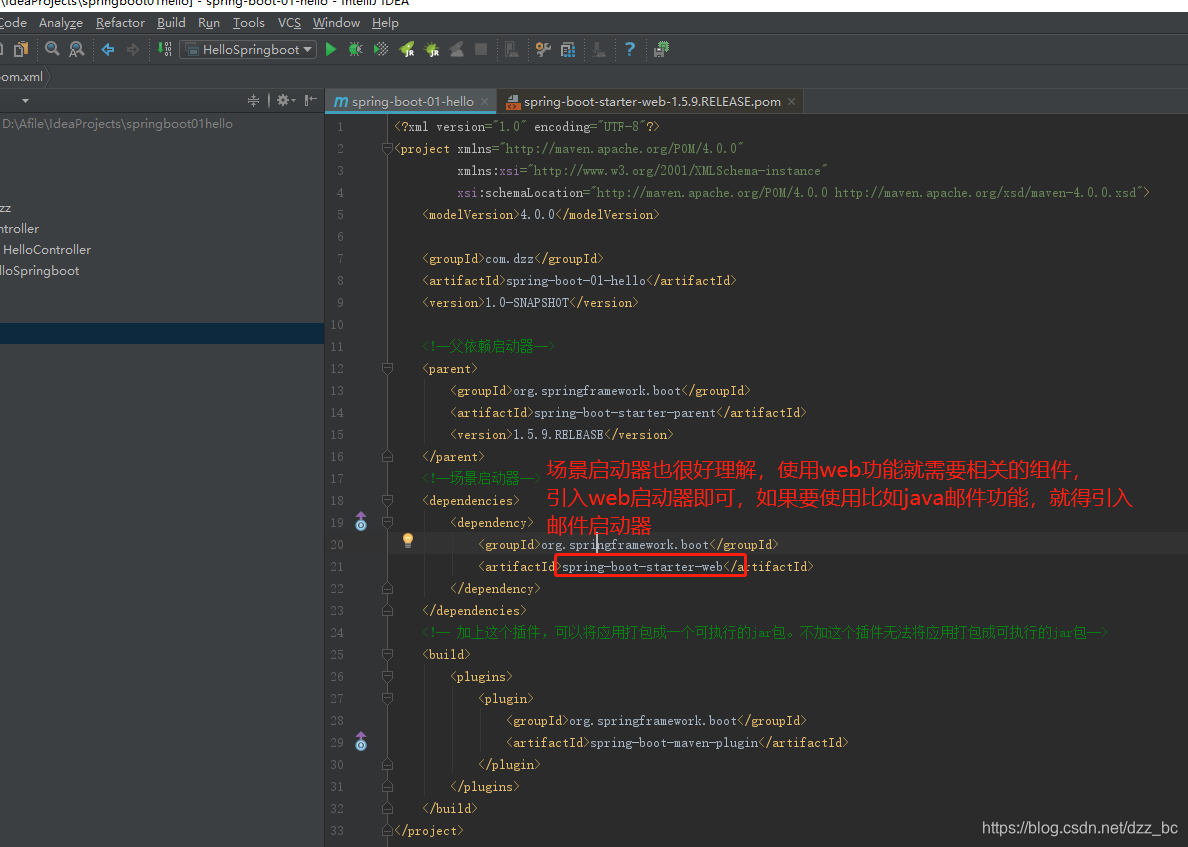Click the greyed SDK download icon
The image size is (1188, 847).
(x=599, y=49)
